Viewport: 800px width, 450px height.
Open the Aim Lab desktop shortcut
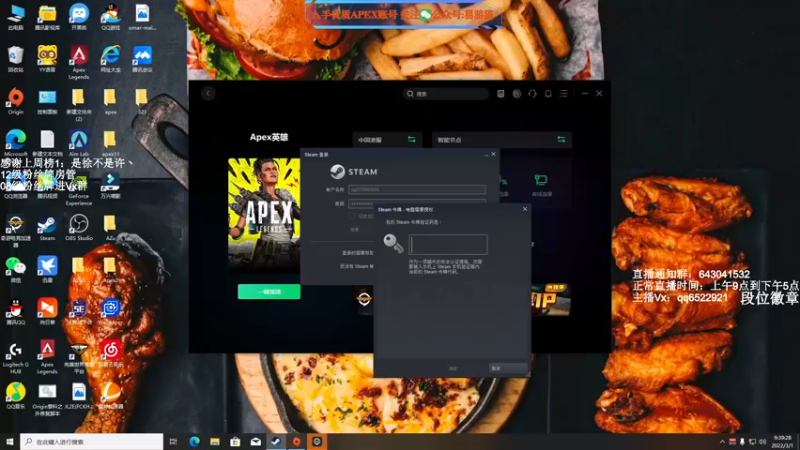pos(79,143)
